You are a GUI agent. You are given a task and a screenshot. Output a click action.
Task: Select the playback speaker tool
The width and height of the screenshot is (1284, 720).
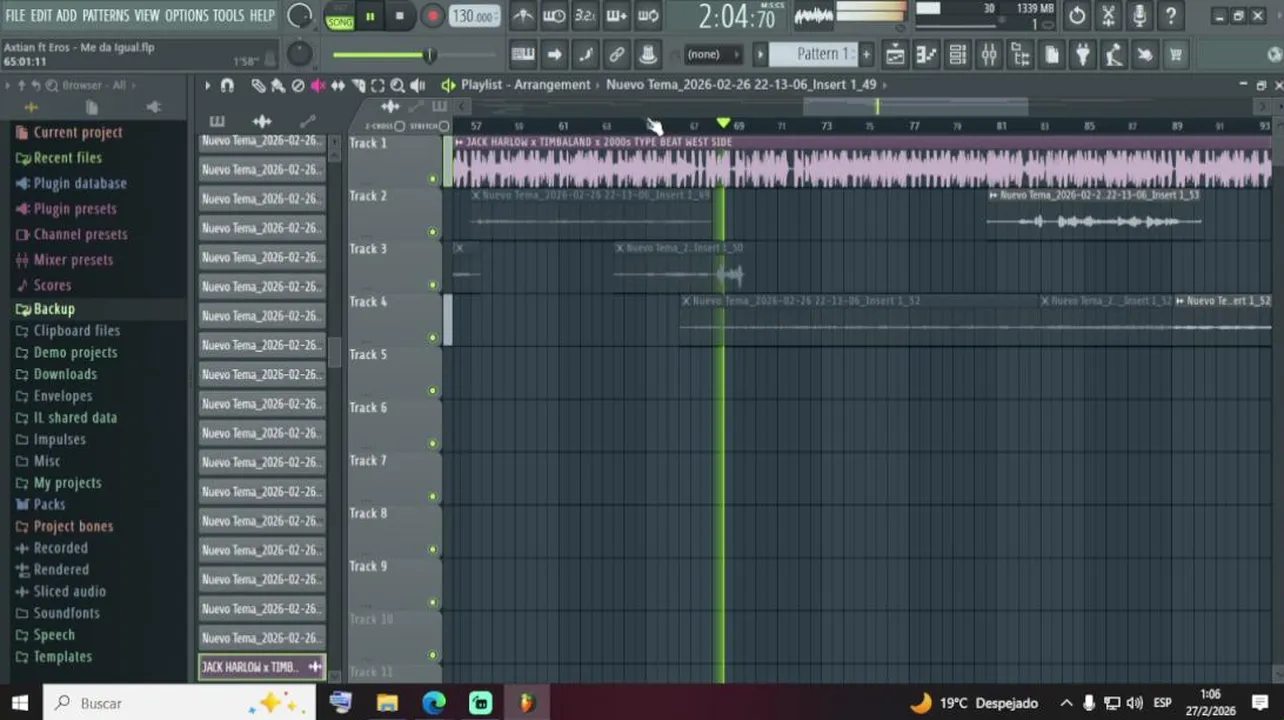[418, 86]
